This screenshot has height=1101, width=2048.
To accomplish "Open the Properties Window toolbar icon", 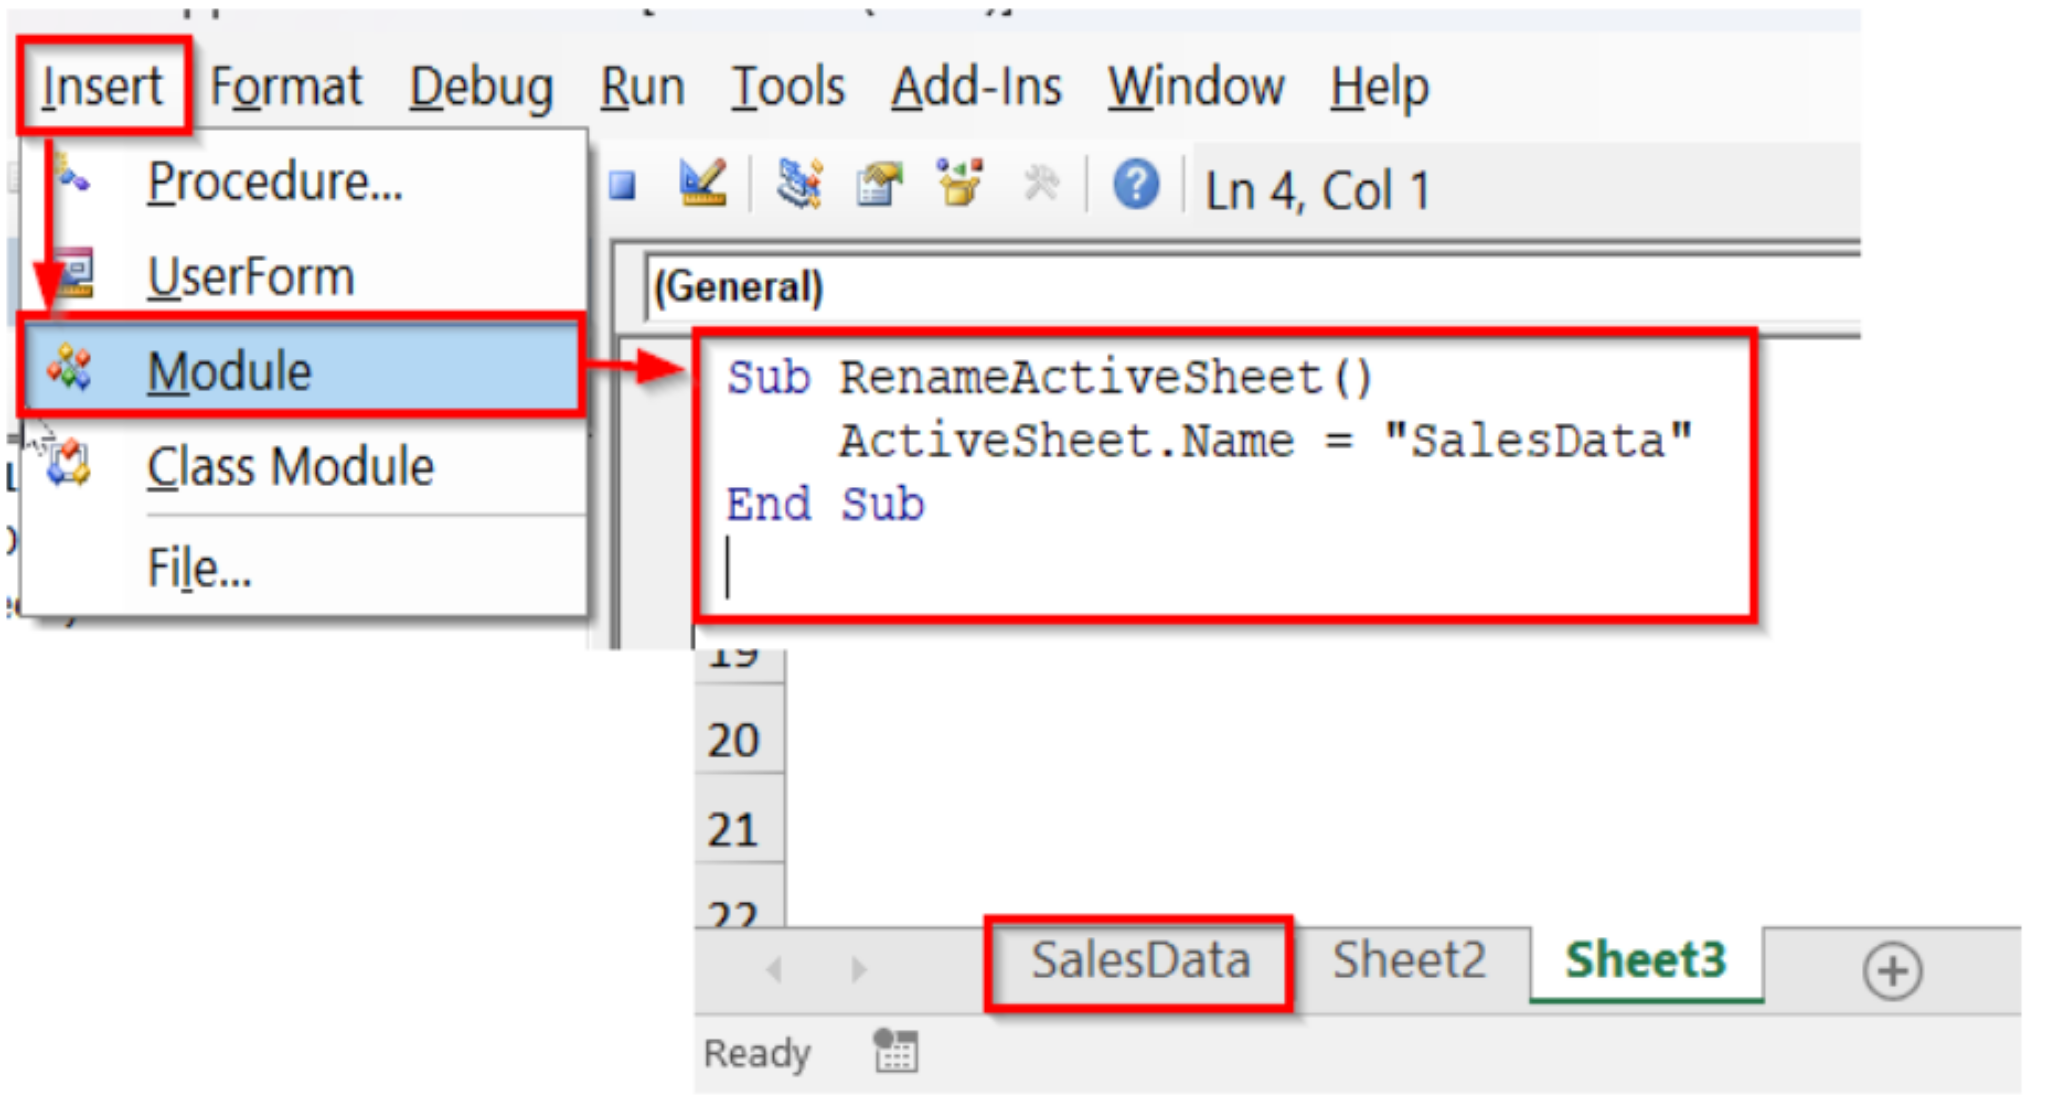I will [x=877, y=185].
